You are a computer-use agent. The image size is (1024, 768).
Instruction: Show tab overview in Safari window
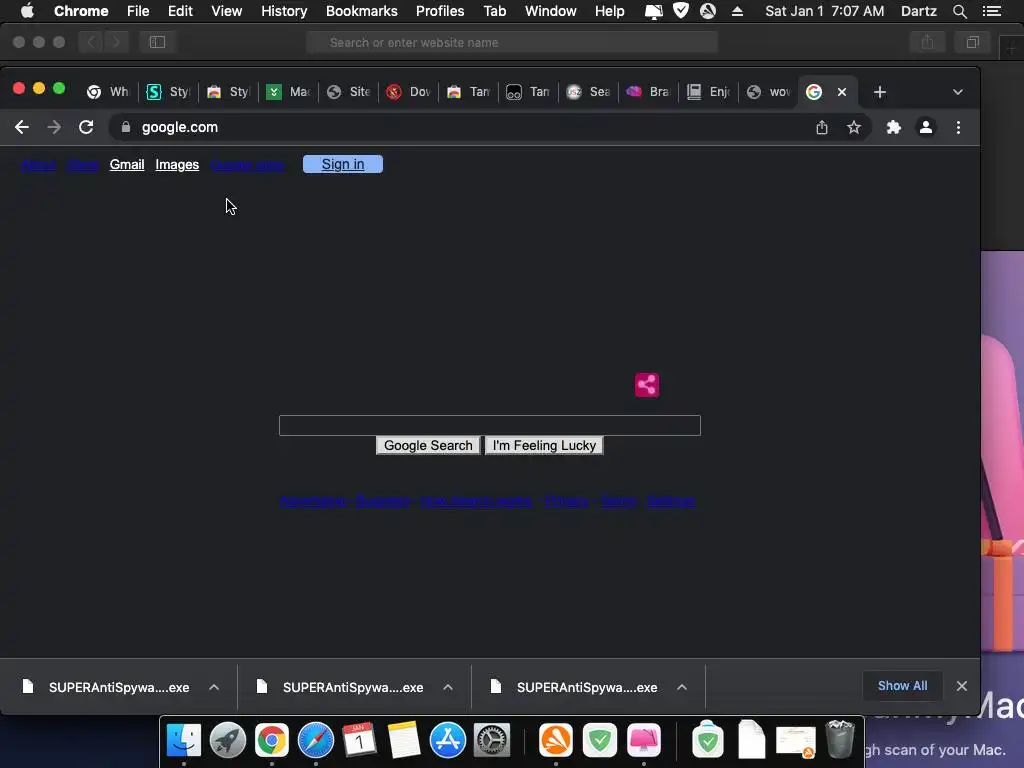pos(972,42)
